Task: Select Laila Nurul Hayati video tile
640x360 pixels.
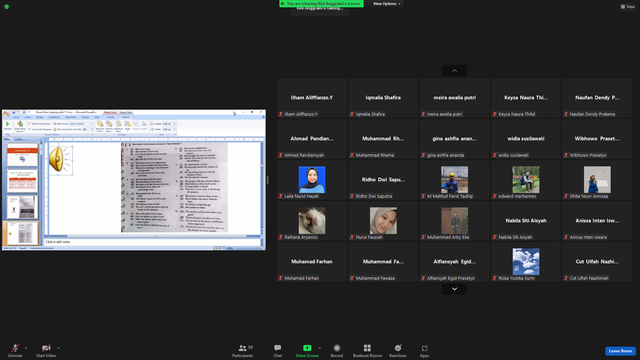Action: point(312,180)
